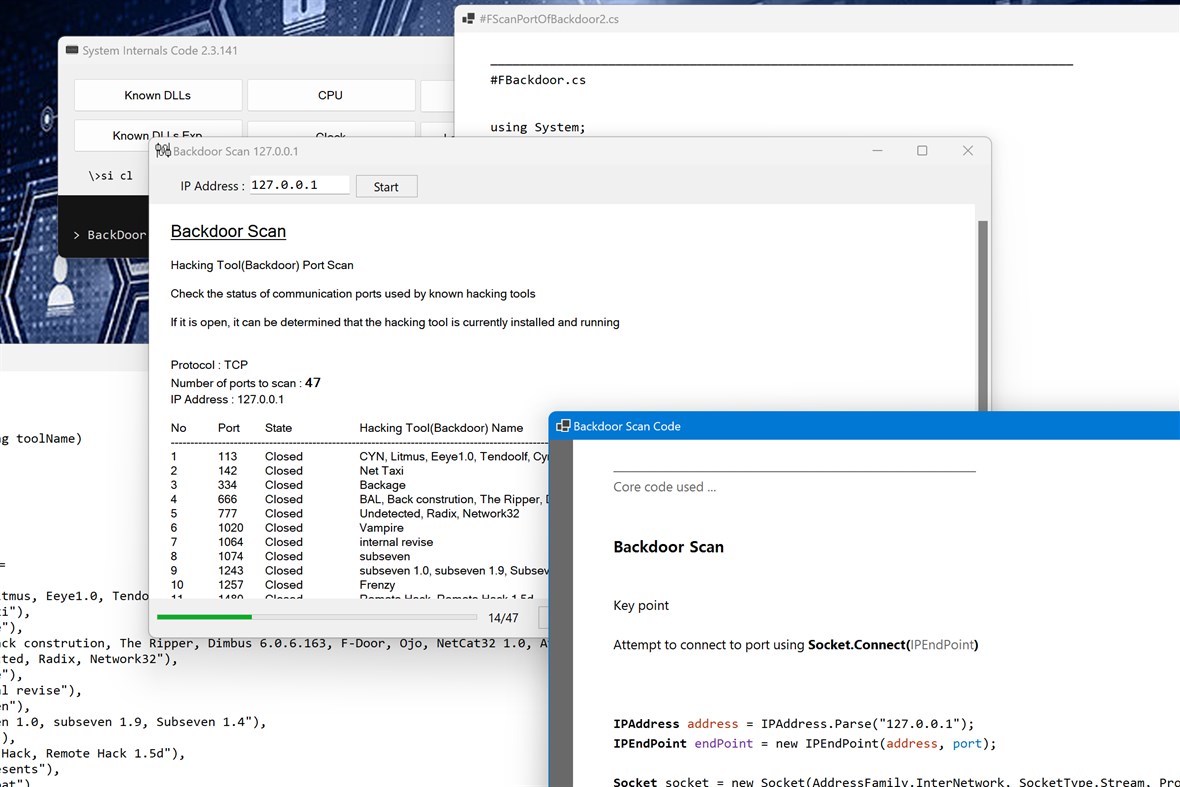
Task: Click the #FScanPortOfBackdoor2.cs titlebar icon
Action: [x=467, y=18]
